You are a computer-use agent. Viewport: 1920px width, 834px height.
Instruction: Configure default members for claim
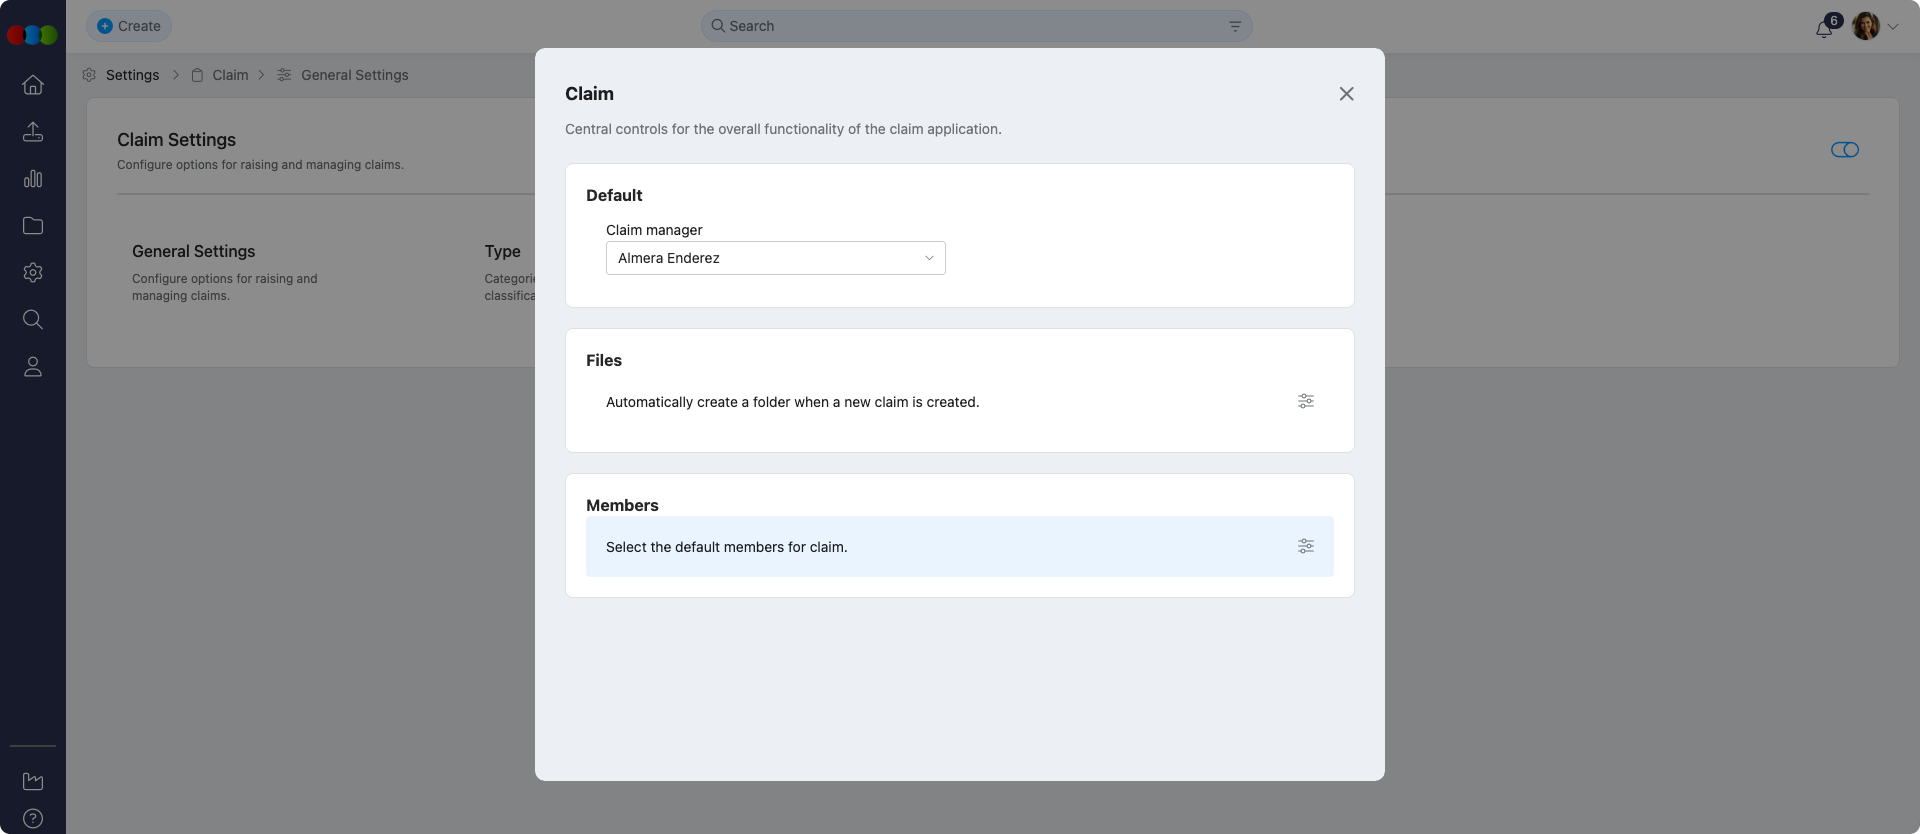1306,546
